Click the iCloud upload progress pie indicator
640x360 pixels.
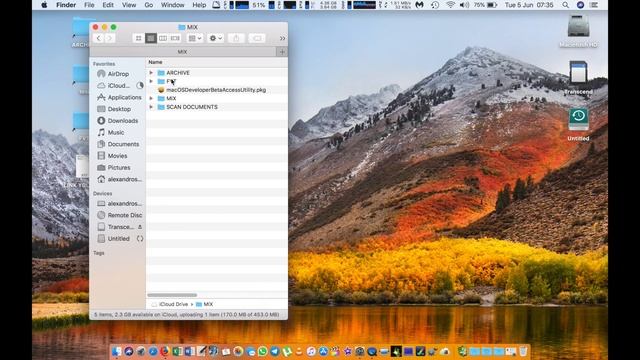[140, 86]
